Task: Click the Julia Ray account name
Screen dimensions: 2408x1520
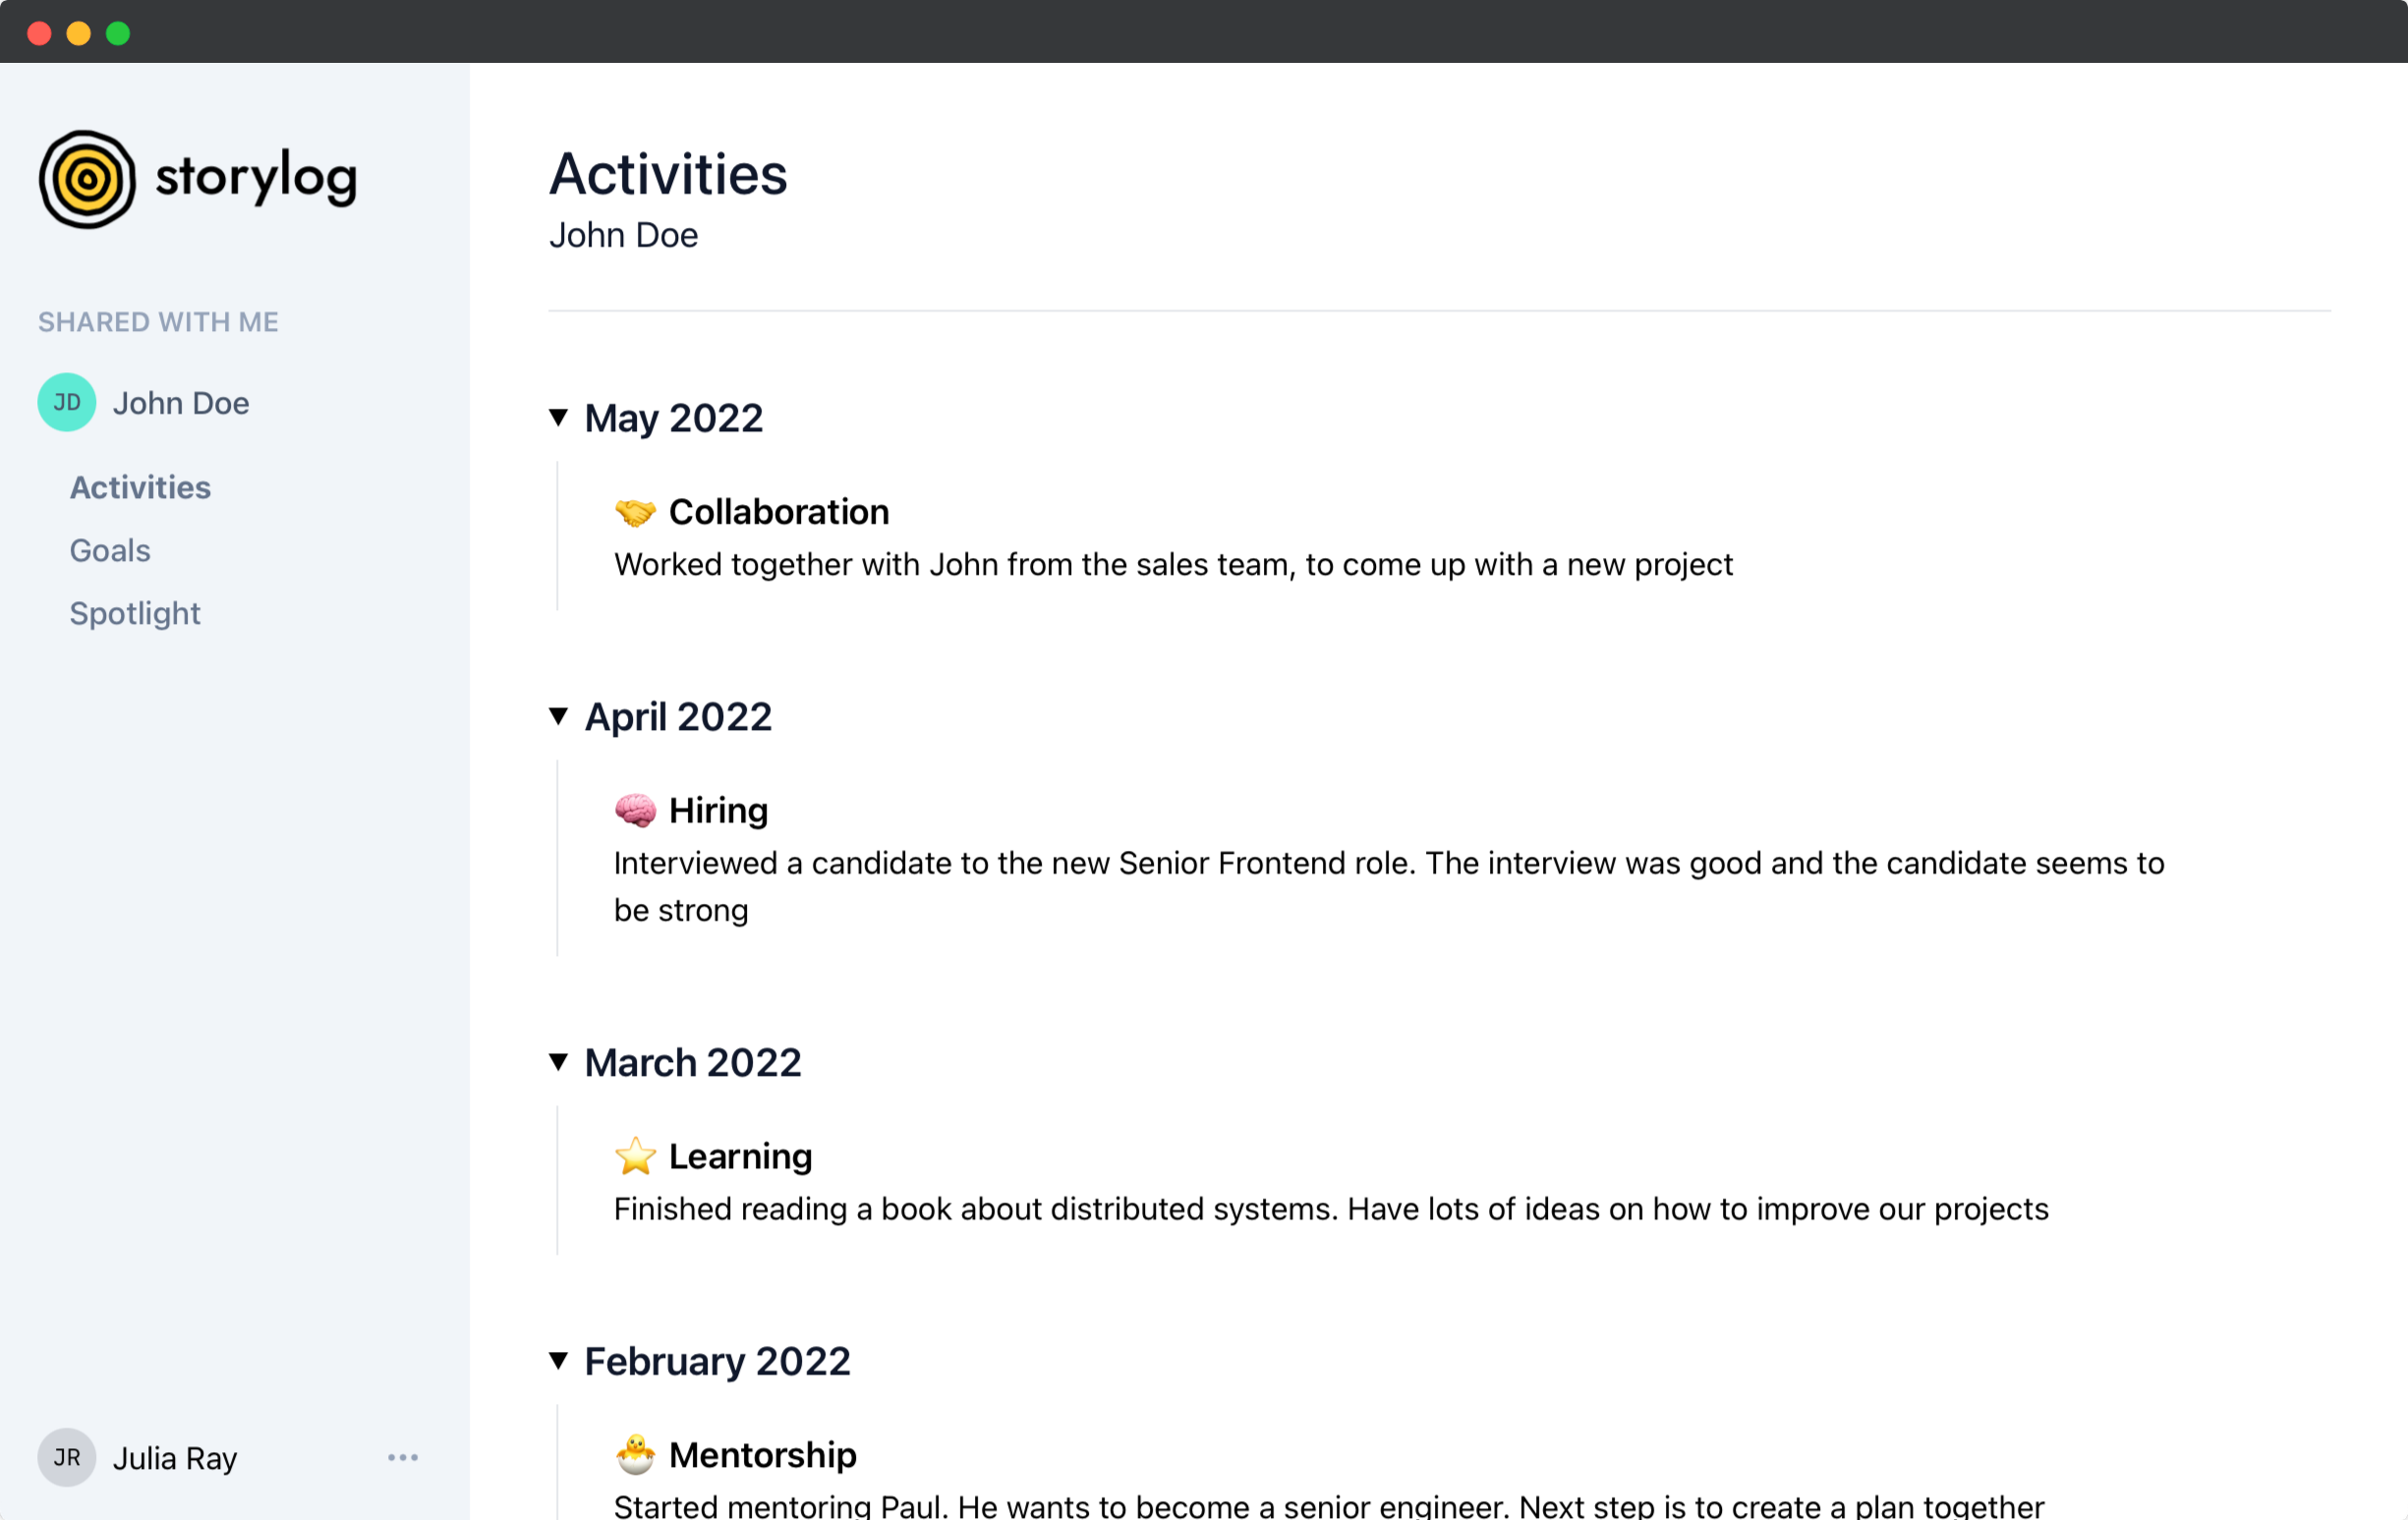Action: (x=175, y=1458)
